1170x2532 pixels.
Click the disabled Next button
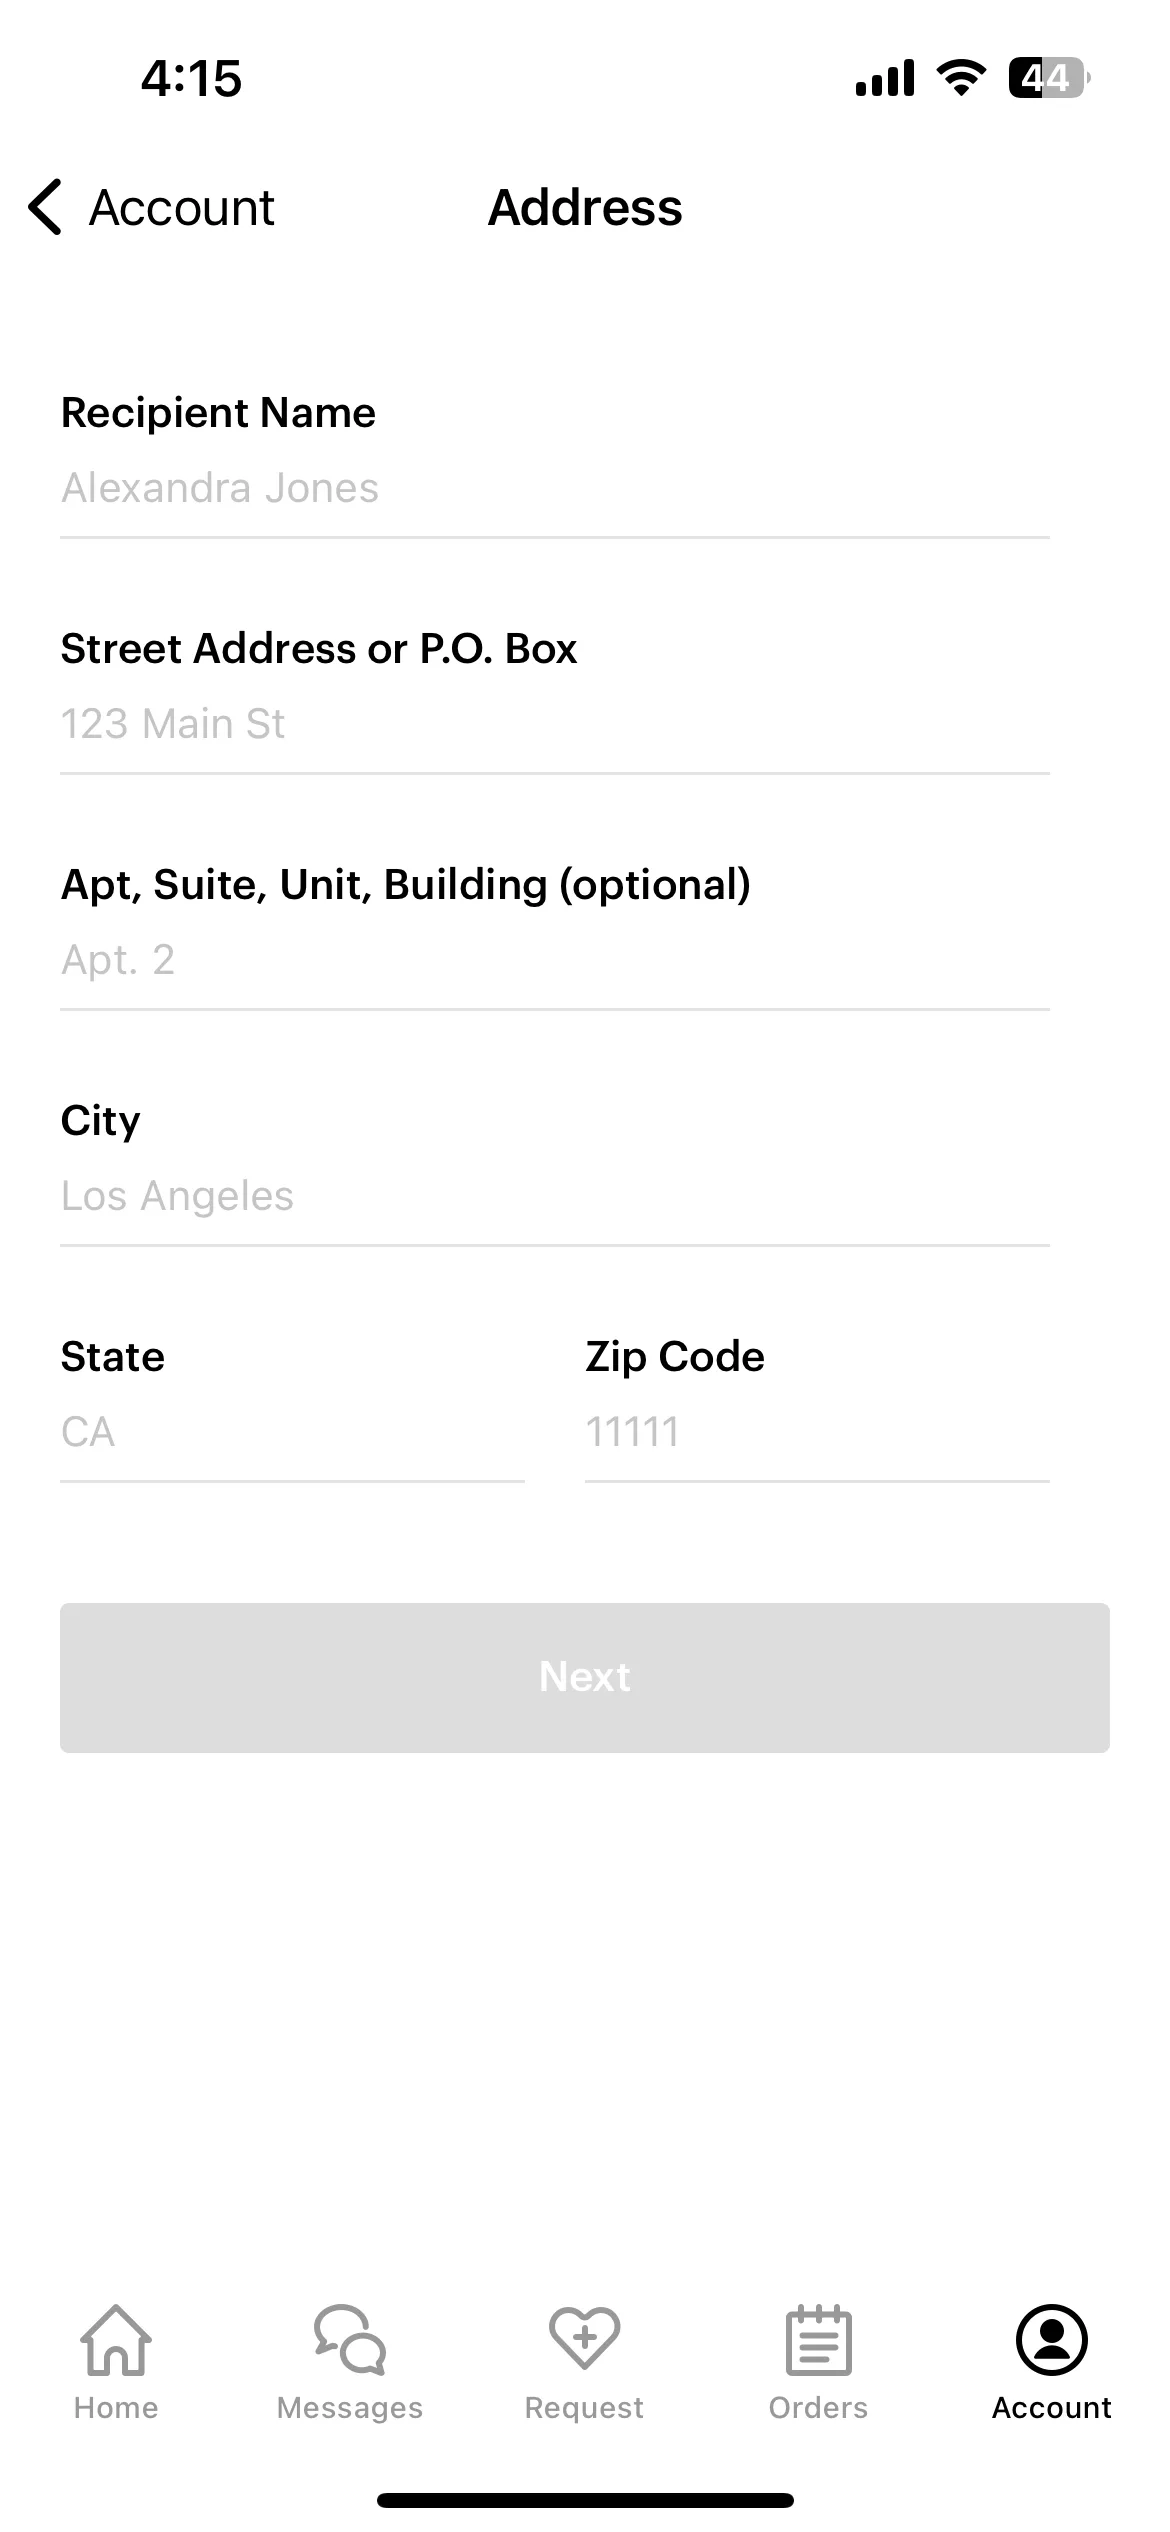pyautogui.click(x=585, y=1677)
